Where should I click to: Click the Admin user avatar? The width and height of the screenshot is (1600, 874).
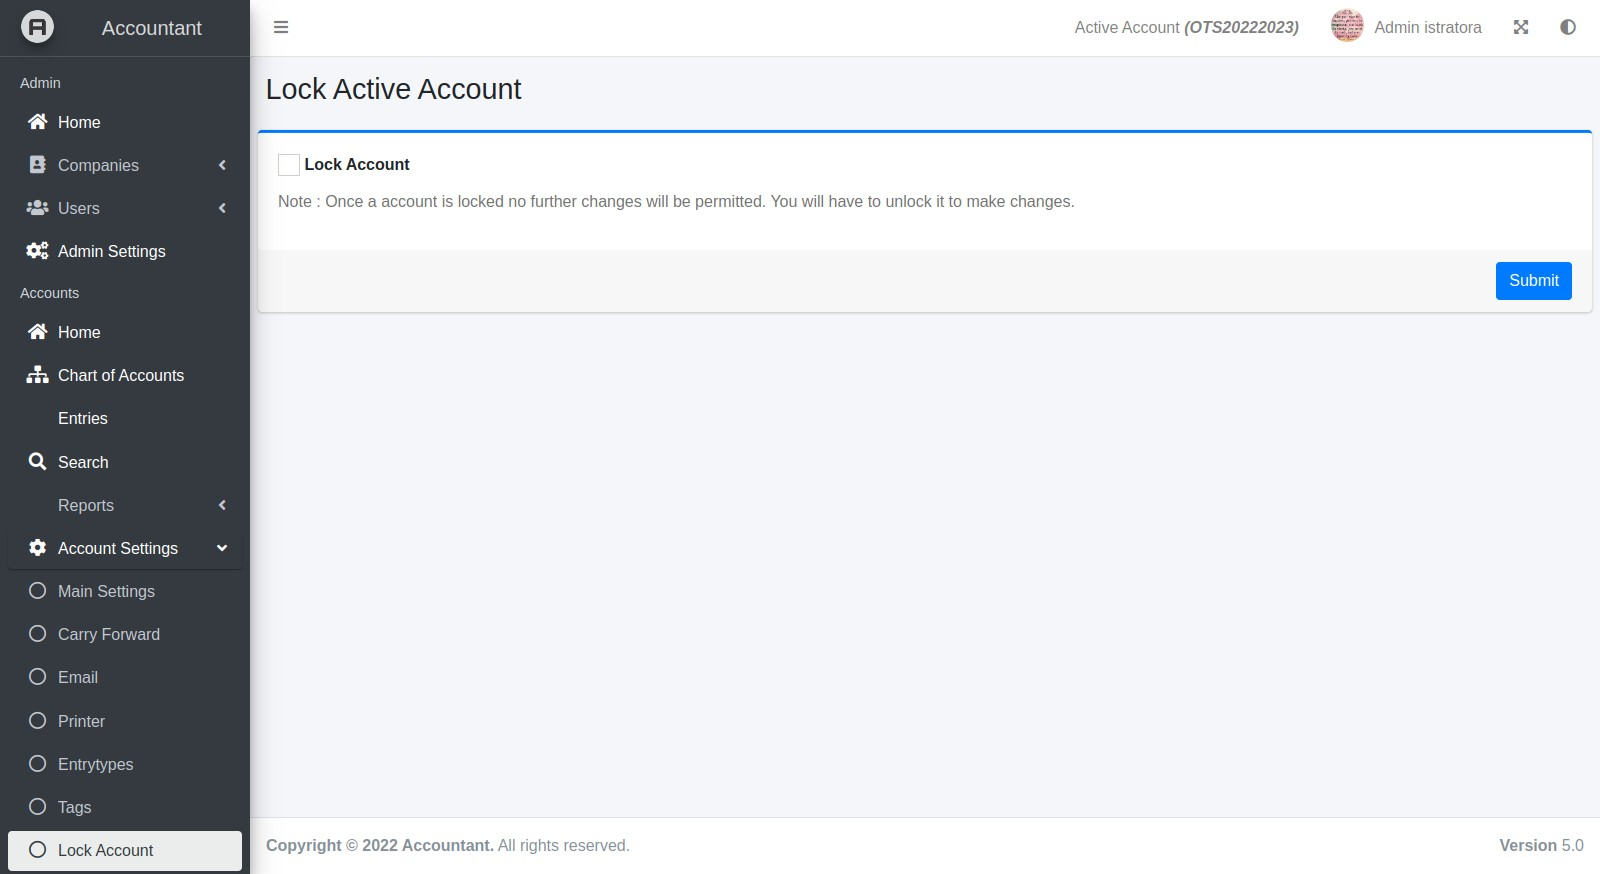1347,27
